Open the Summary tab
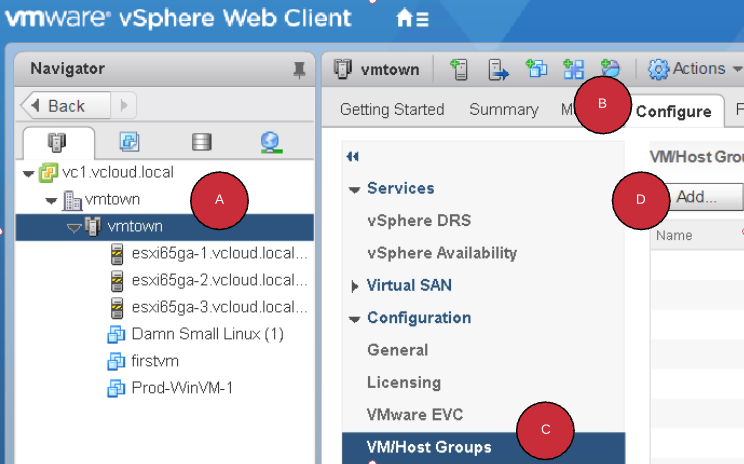This screenshot has height=464, width=744. click(x=504, y=110)
